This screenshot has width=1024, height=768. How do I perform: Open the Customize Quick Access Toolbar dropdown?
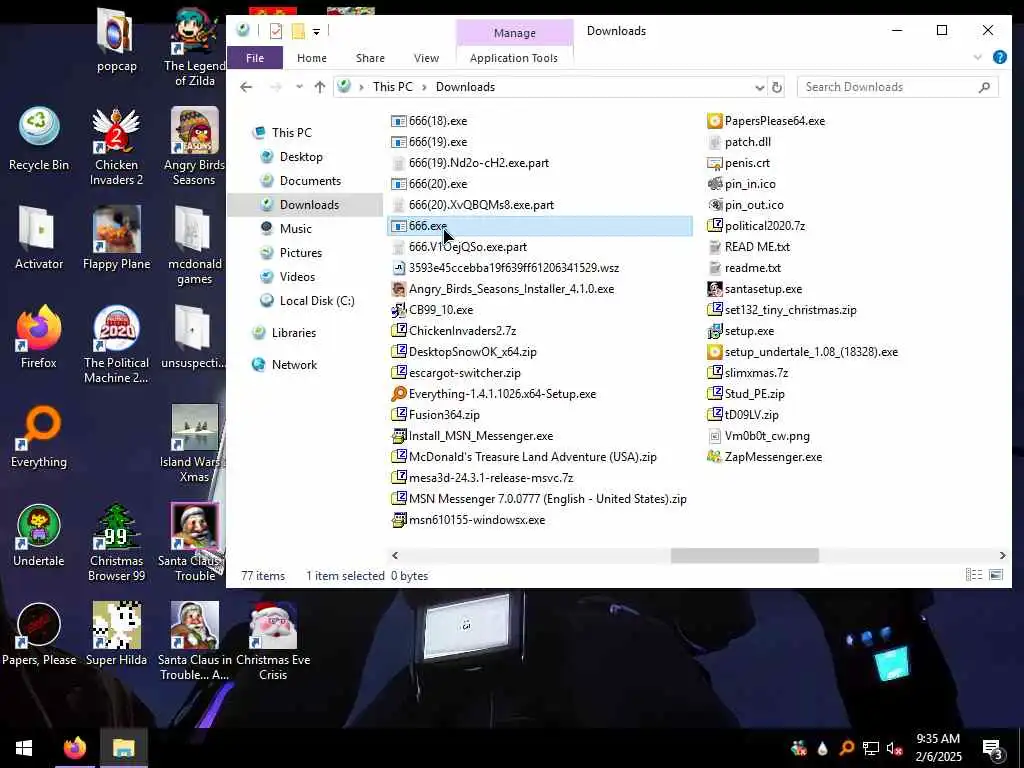pyautogui.click(x=316, y=31)
